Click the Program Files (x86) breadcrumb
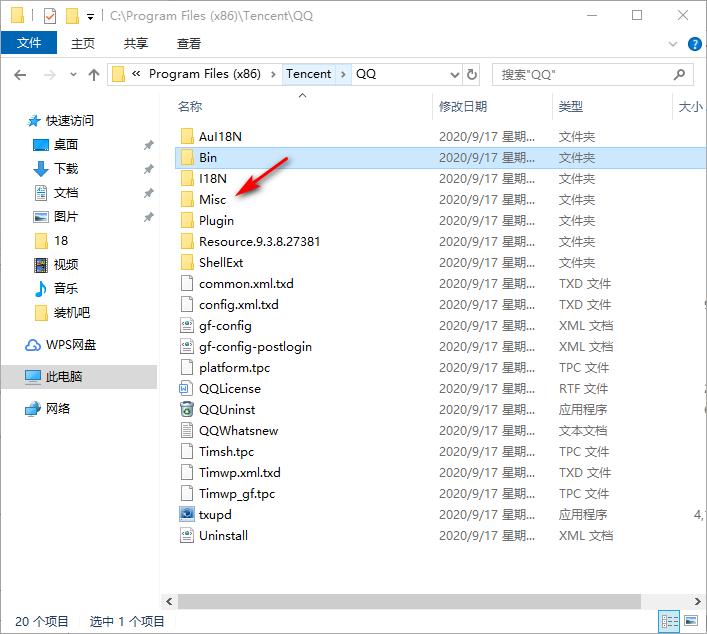The image size is (707, 634). pos(205,74)
